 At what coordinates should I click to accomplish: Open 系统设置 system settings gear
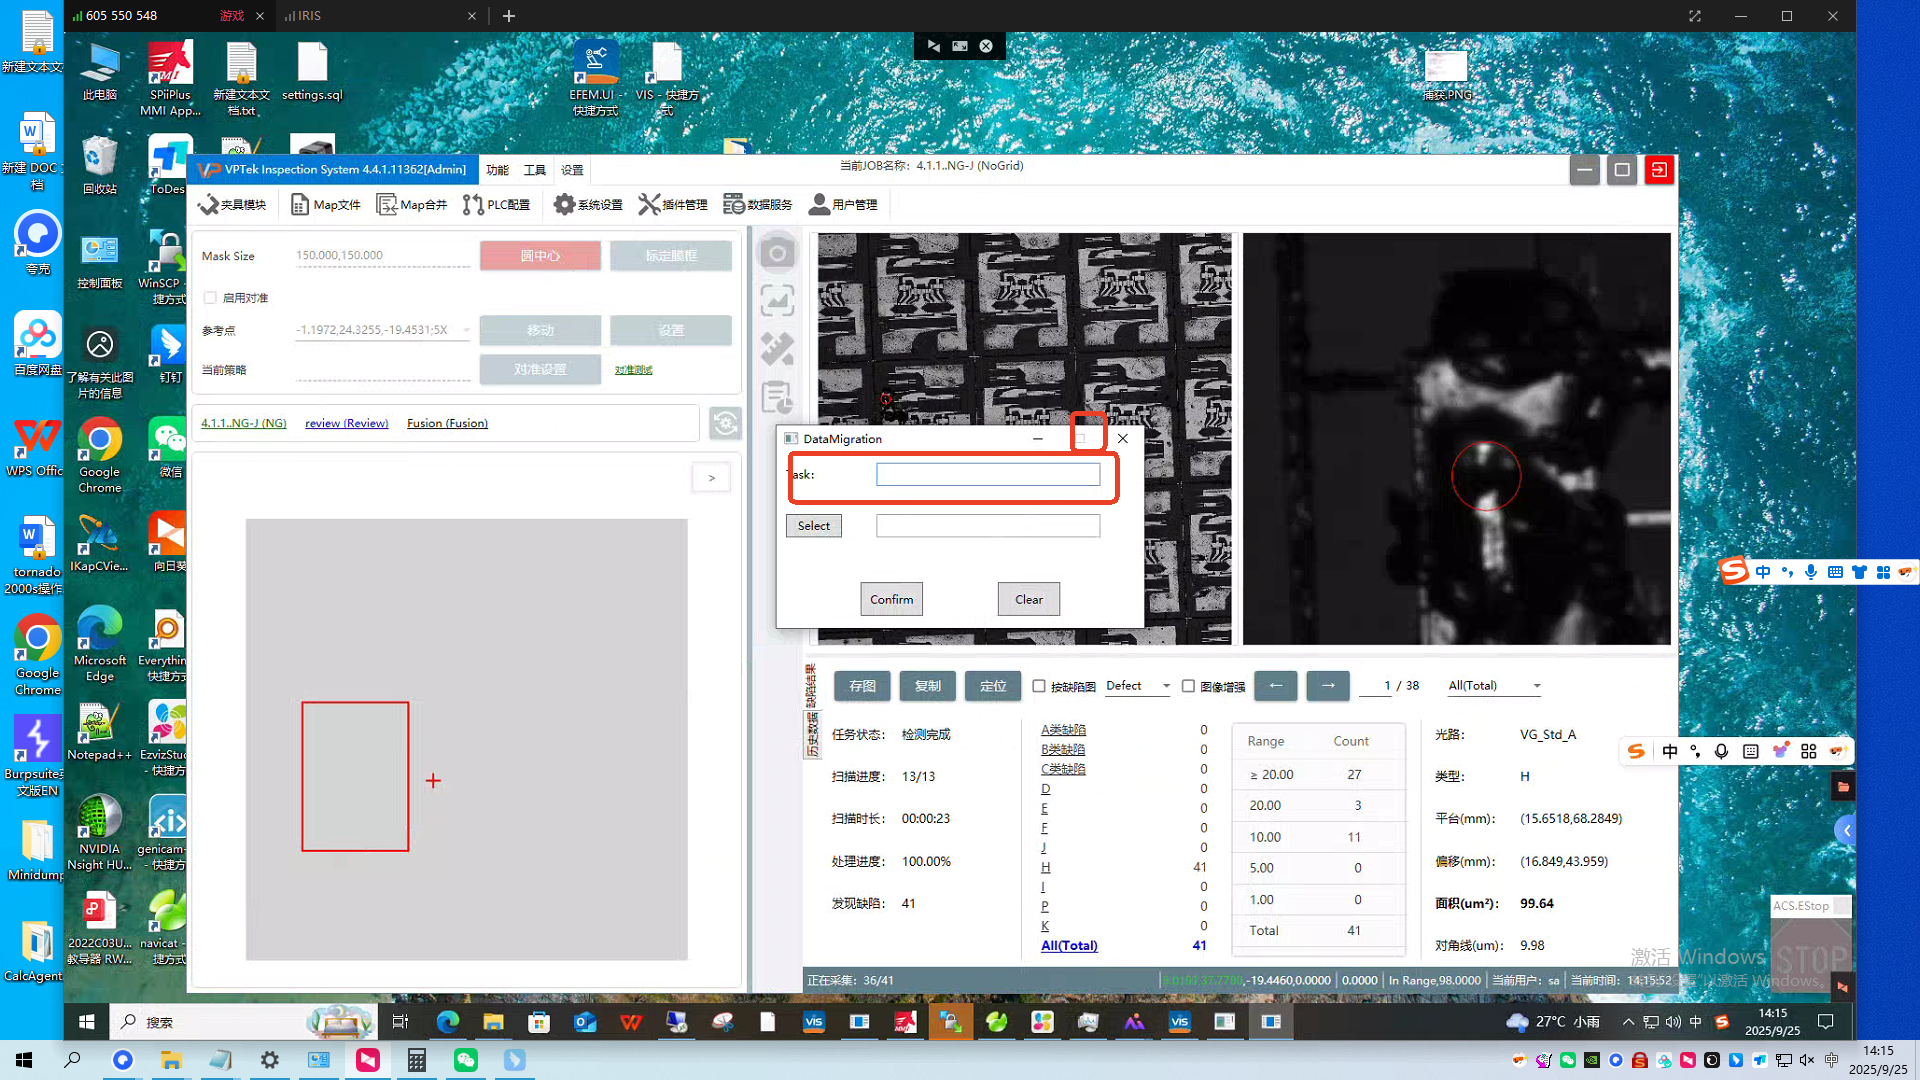pos(588,205)
